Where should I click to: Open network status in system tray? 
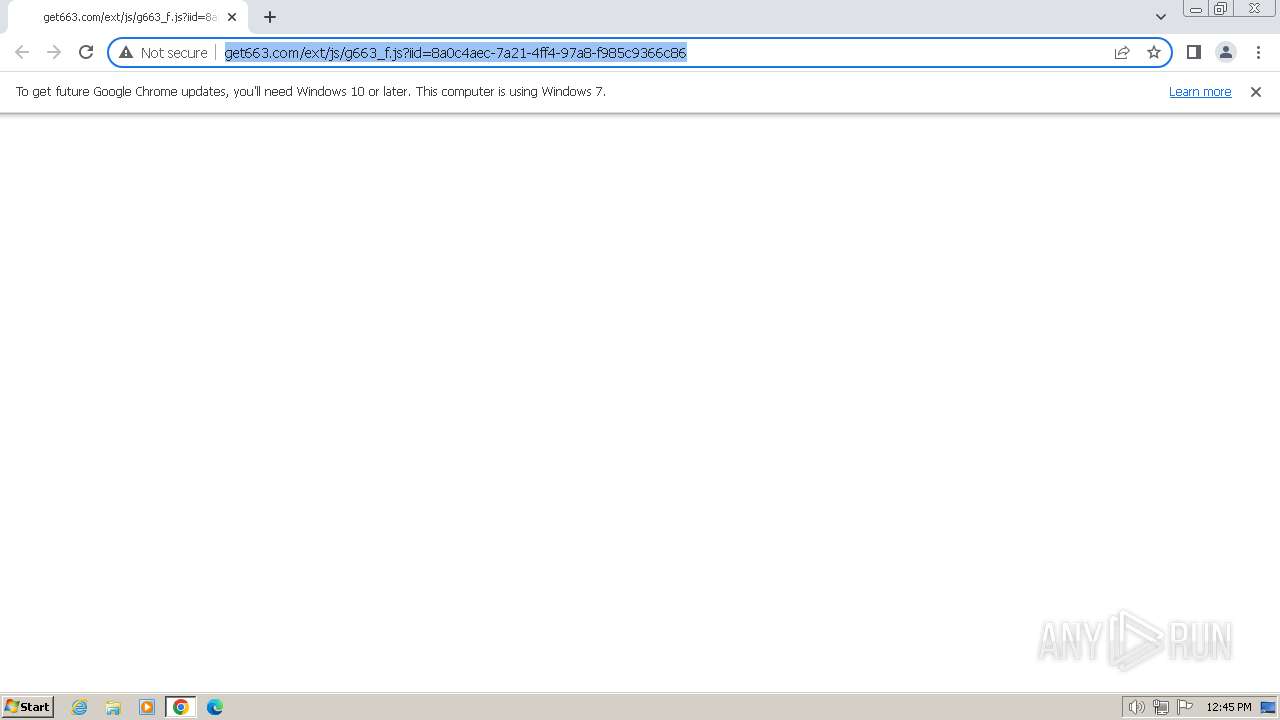[1160, 707]
